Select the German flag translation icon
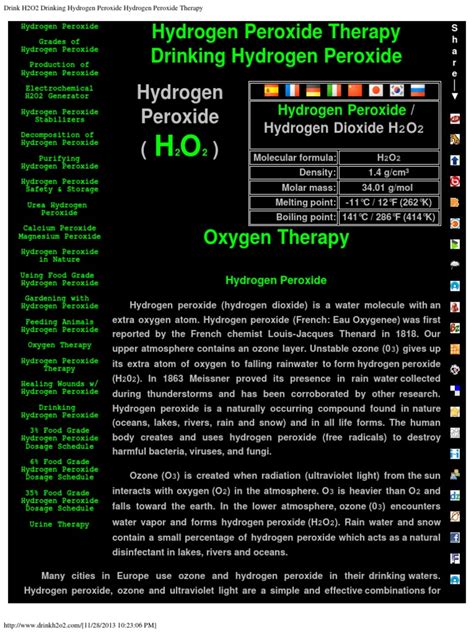This screenshot has height=632, width=474. [x=313, y=90]
